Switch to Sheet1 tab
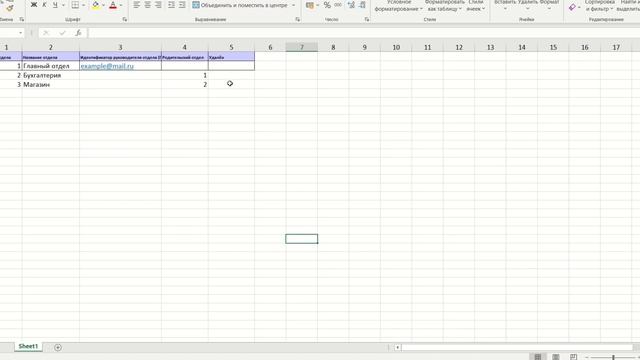 (x=28, y=346)
